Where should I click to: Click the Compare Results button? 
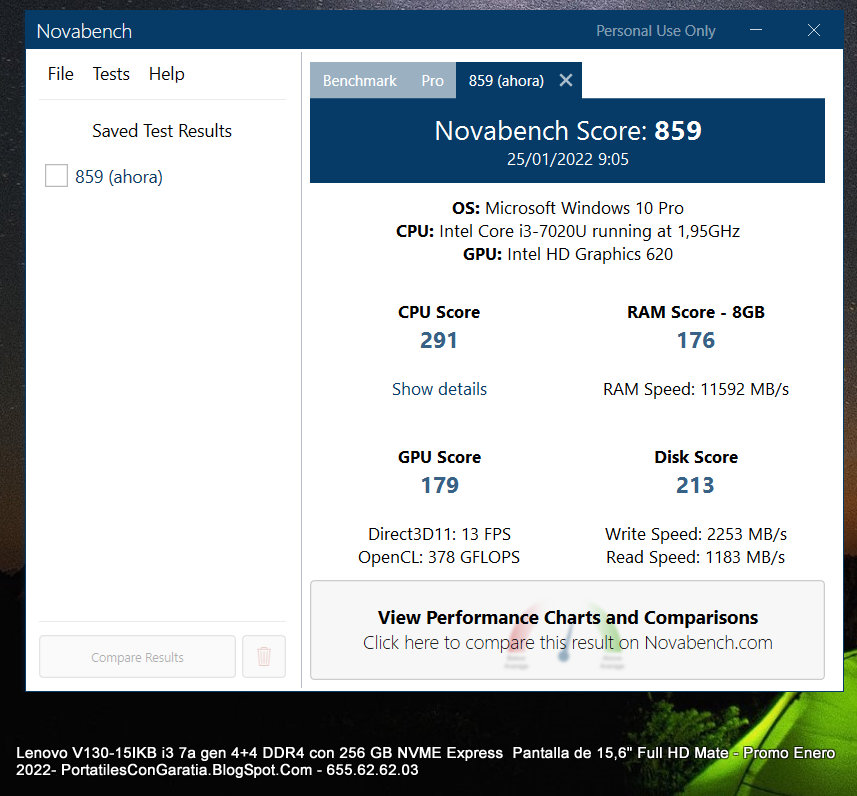pyautogui.click(x=137, y=657)
